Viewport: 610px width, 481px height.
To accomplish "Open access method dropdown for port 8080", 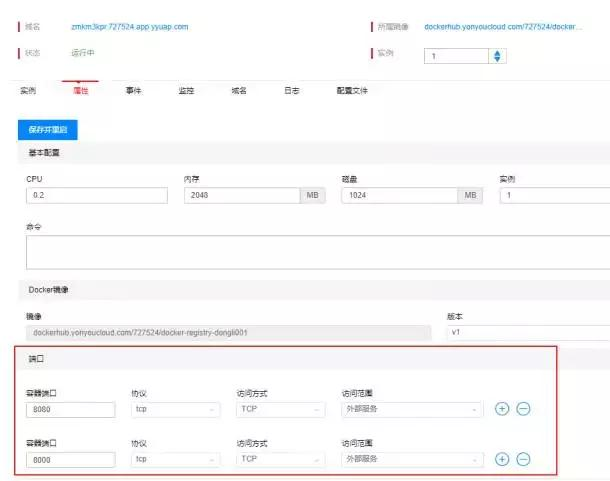I will 280,409.
